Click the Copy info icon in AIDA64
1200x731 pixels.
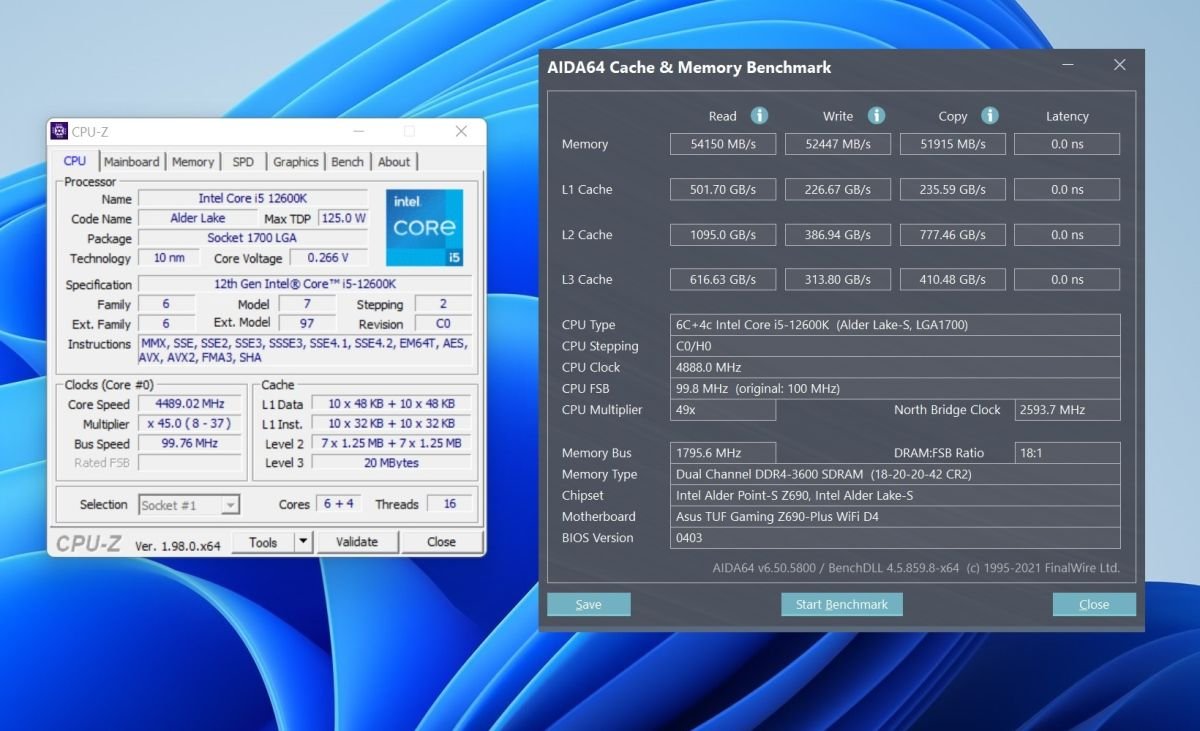989,115
